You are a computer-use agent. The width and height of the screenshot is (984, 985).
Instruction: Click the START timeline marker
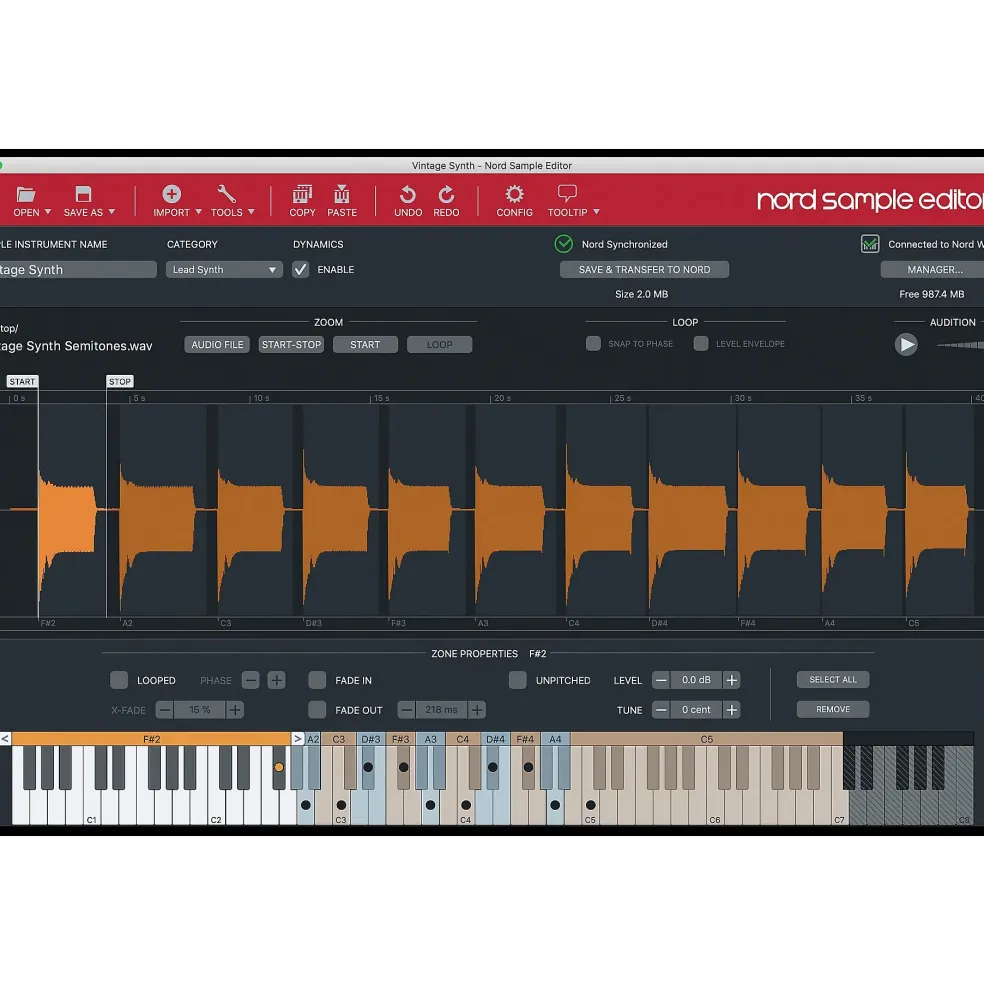[22, 381]
